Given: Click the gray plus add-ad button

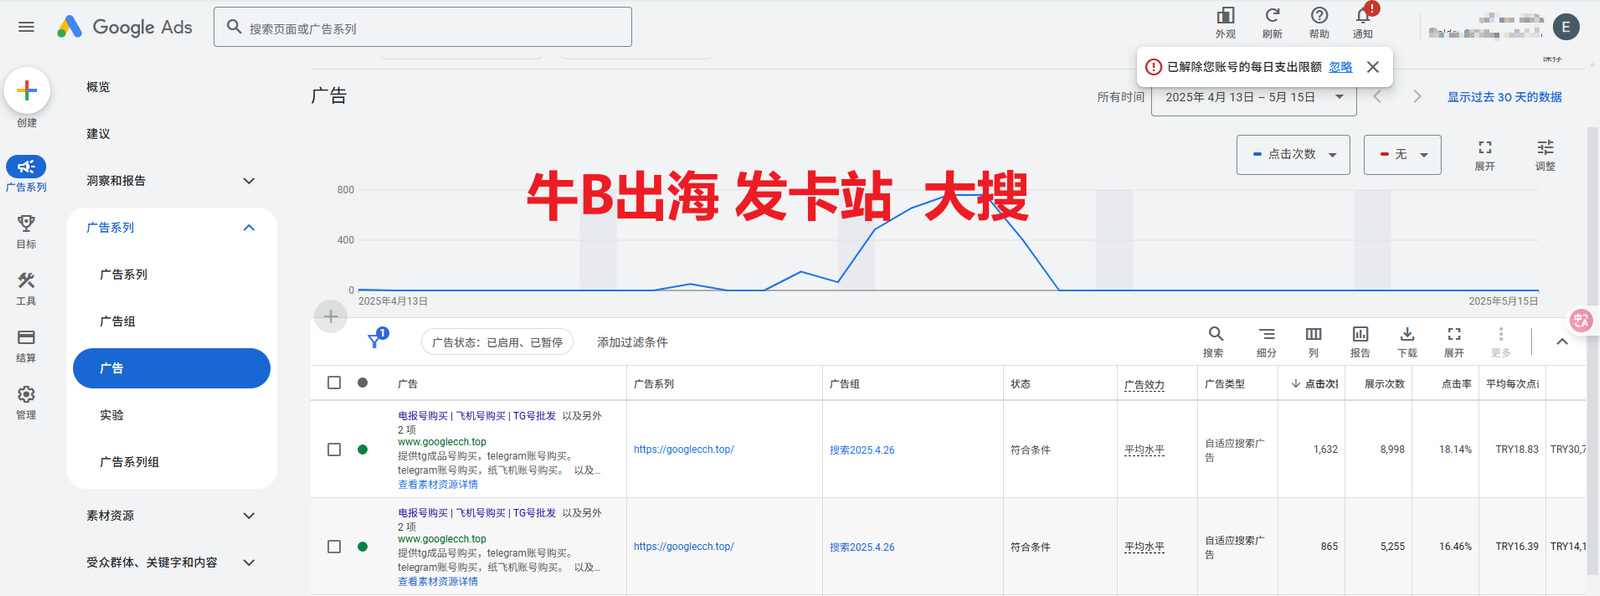Looking at the screenshot, I should [x=330, y=317].
